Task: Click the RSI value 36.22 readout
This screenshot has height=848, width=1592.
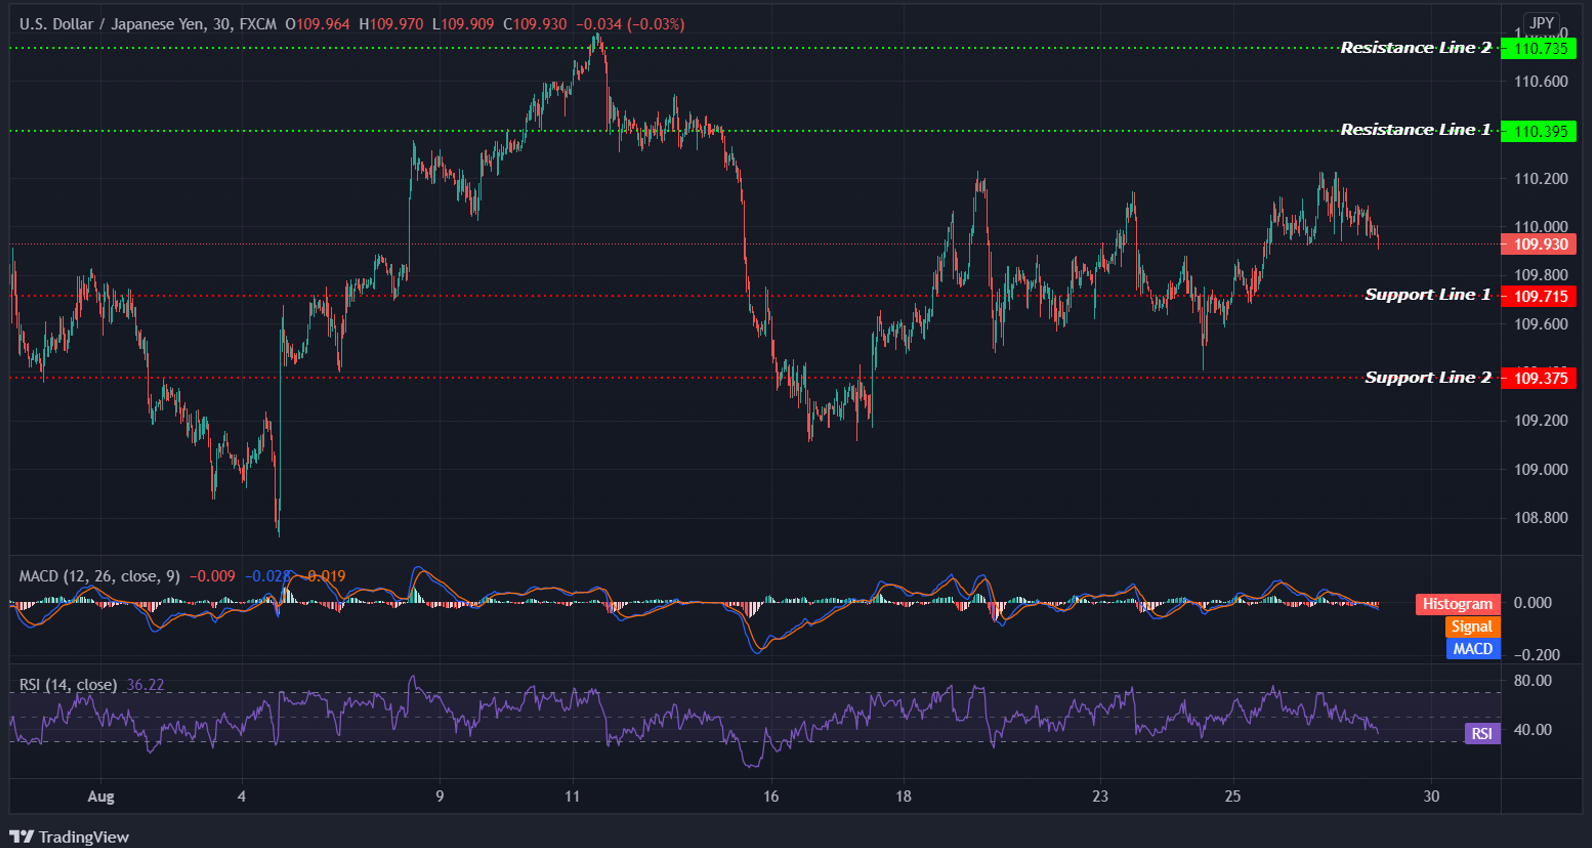Action: click(145, 685)
